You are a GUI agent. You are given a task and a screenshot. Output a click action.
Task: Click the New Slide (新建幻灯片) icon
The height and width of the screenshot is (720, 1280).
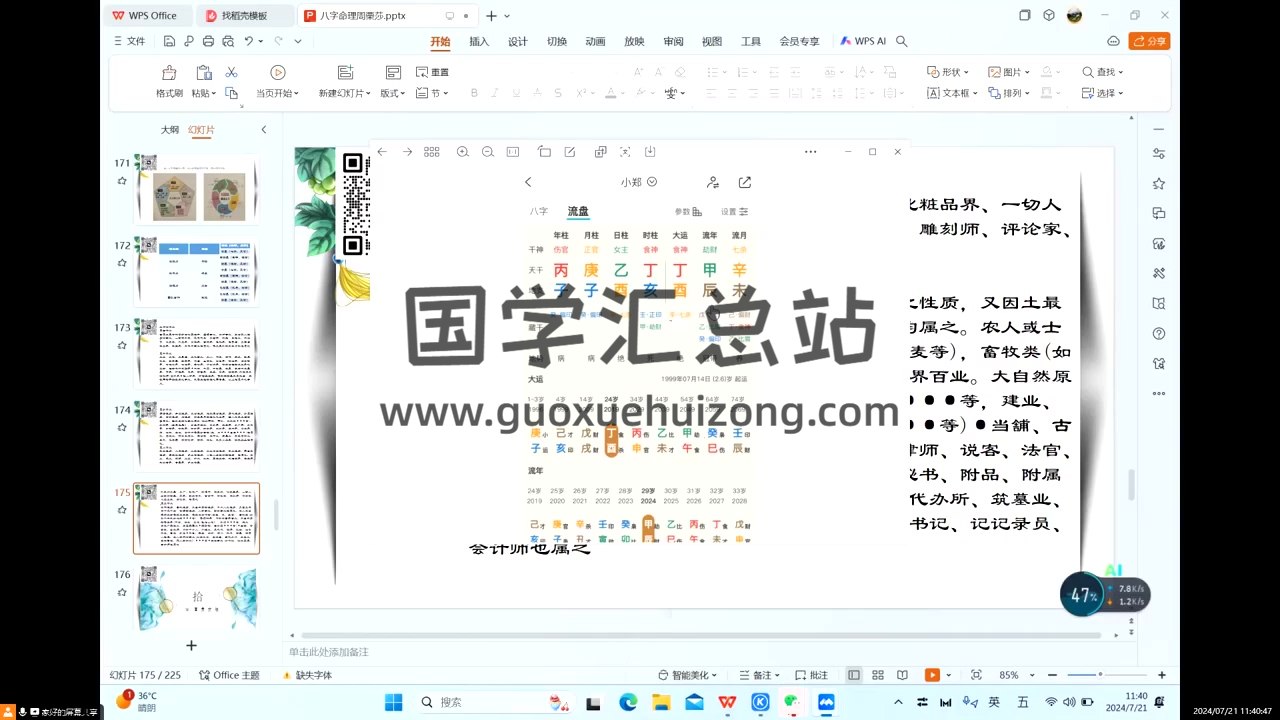(x=346, y=72)
